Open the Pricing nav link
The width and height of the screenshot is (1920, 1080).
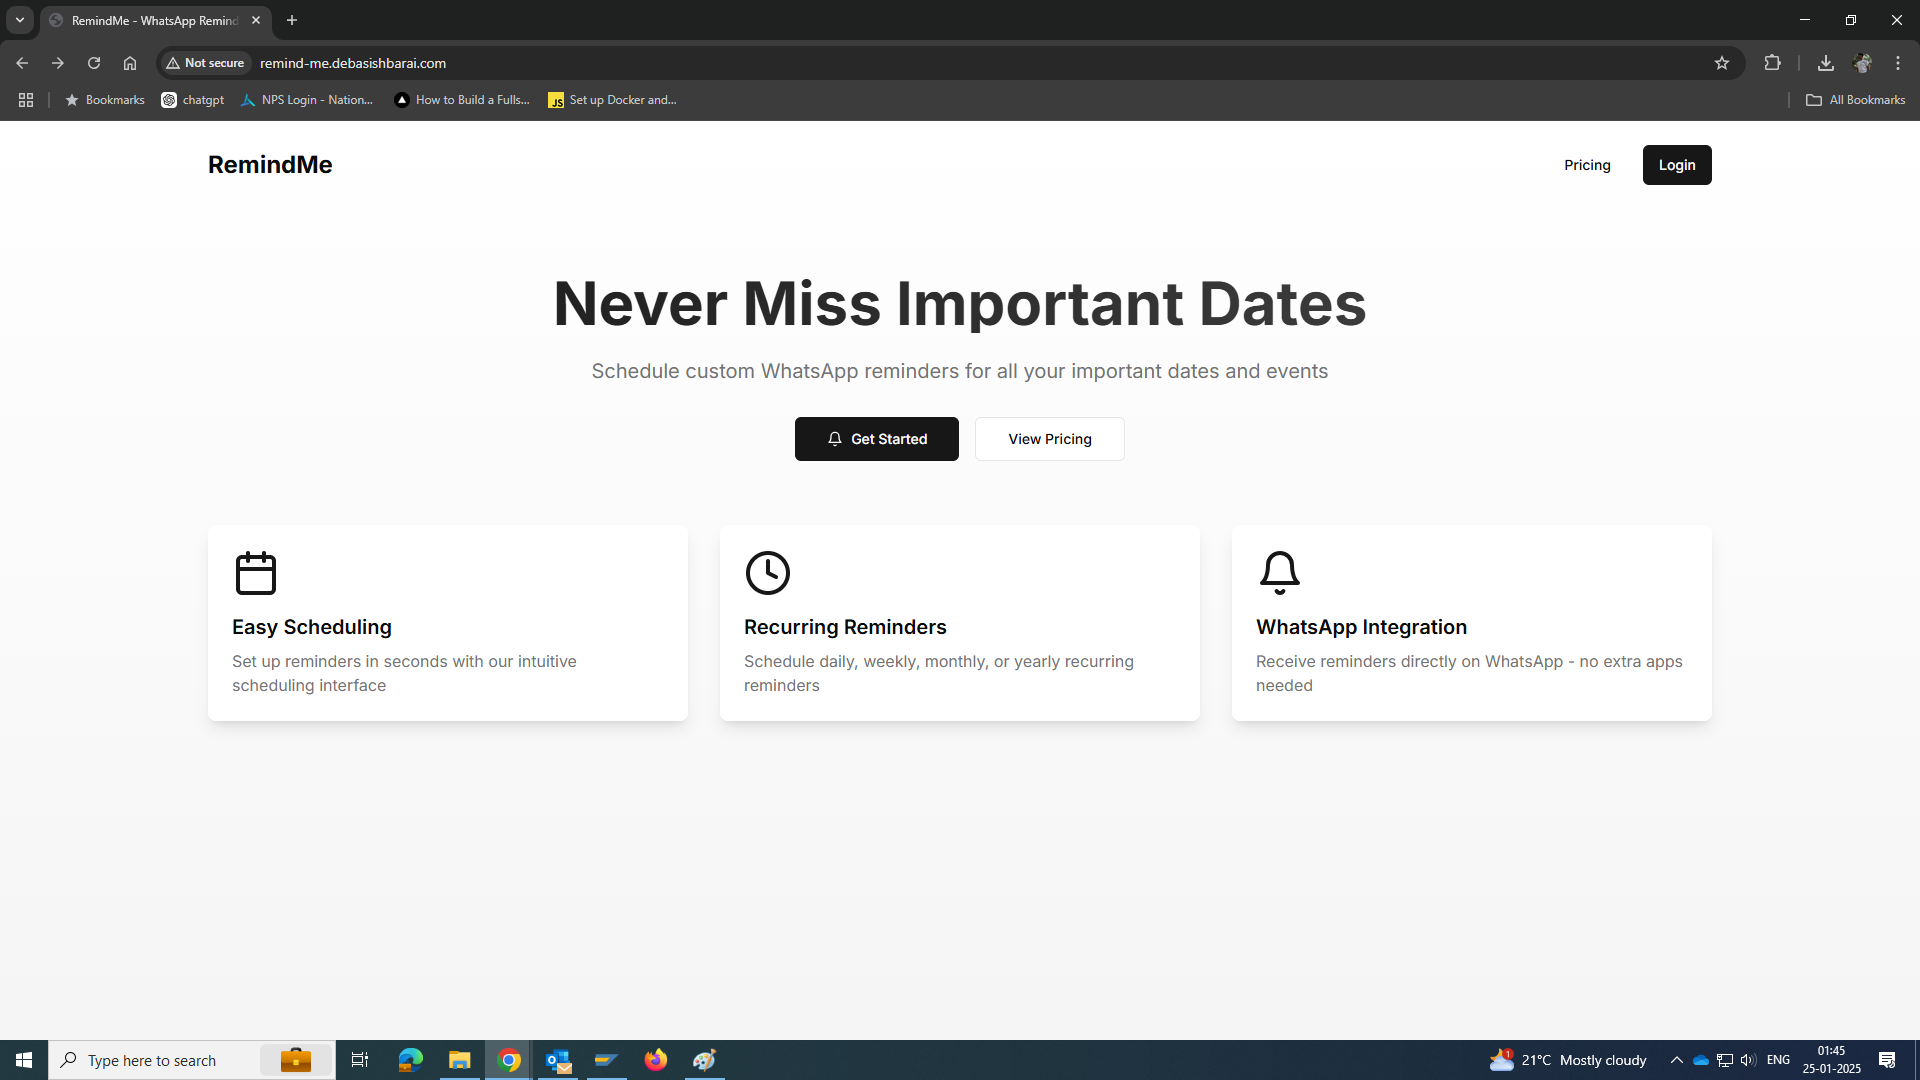point(1587,165)
